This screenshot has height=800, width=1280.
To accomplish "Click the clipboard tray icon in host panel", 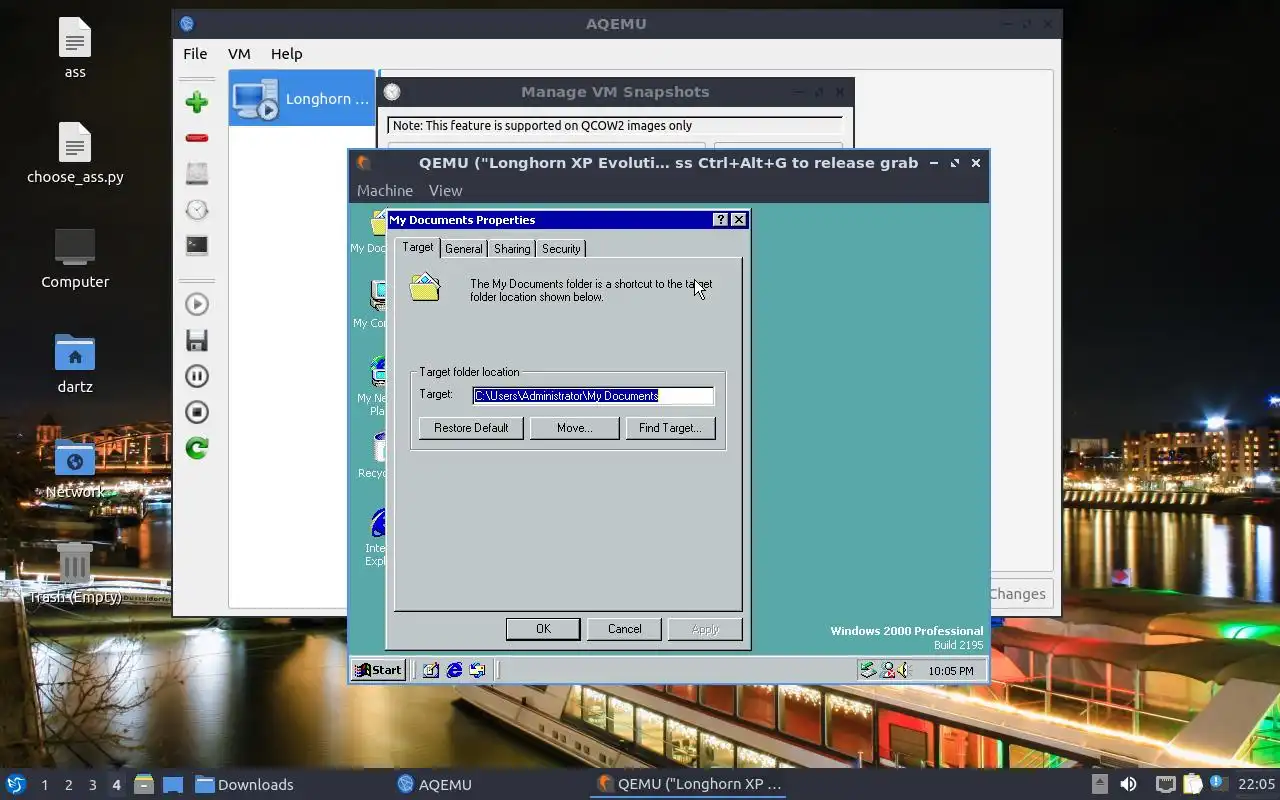I will coord(1193,784).
